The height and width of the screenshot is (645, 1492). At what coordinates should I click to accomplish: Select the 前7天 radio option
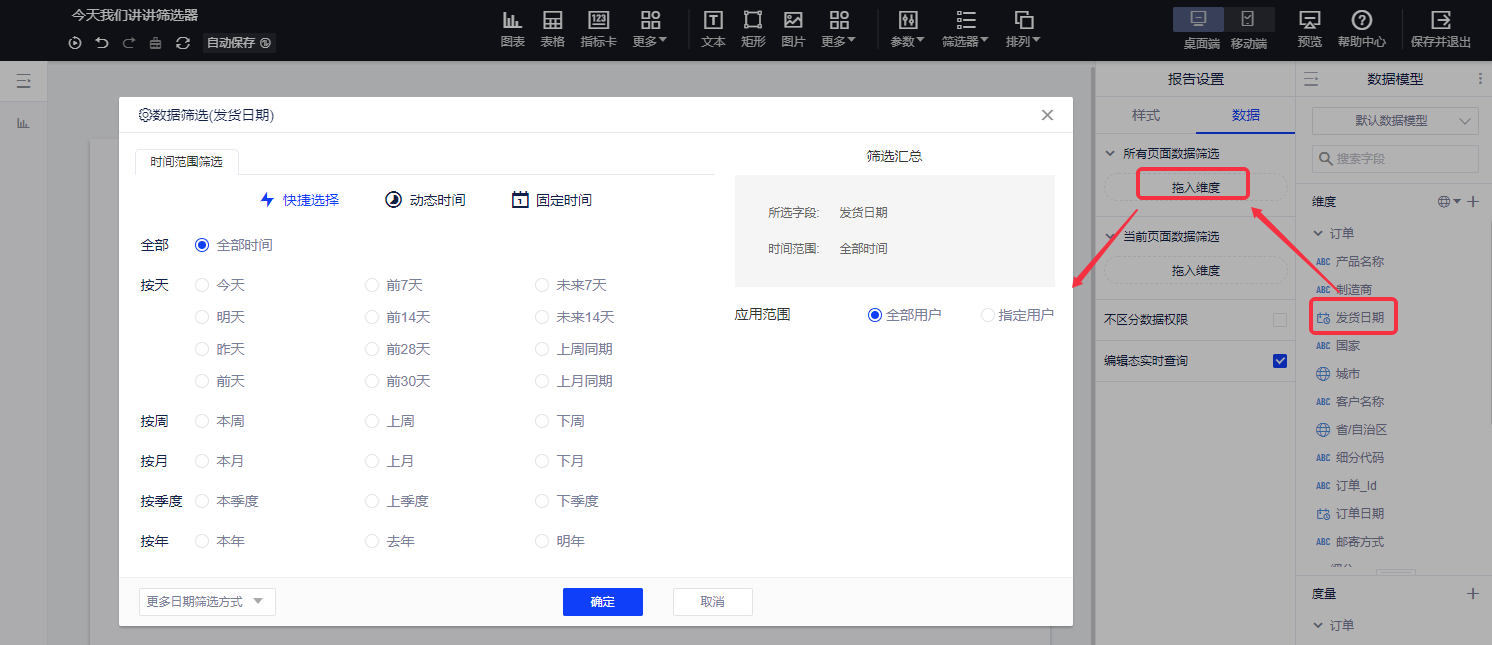tap(372, 285)
